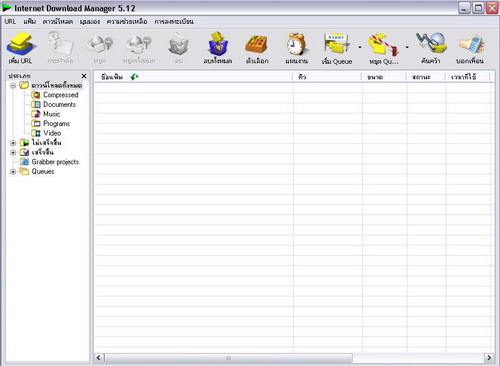Sort by the File Name column header
This screenshot has width=500, height=366.
193,77
